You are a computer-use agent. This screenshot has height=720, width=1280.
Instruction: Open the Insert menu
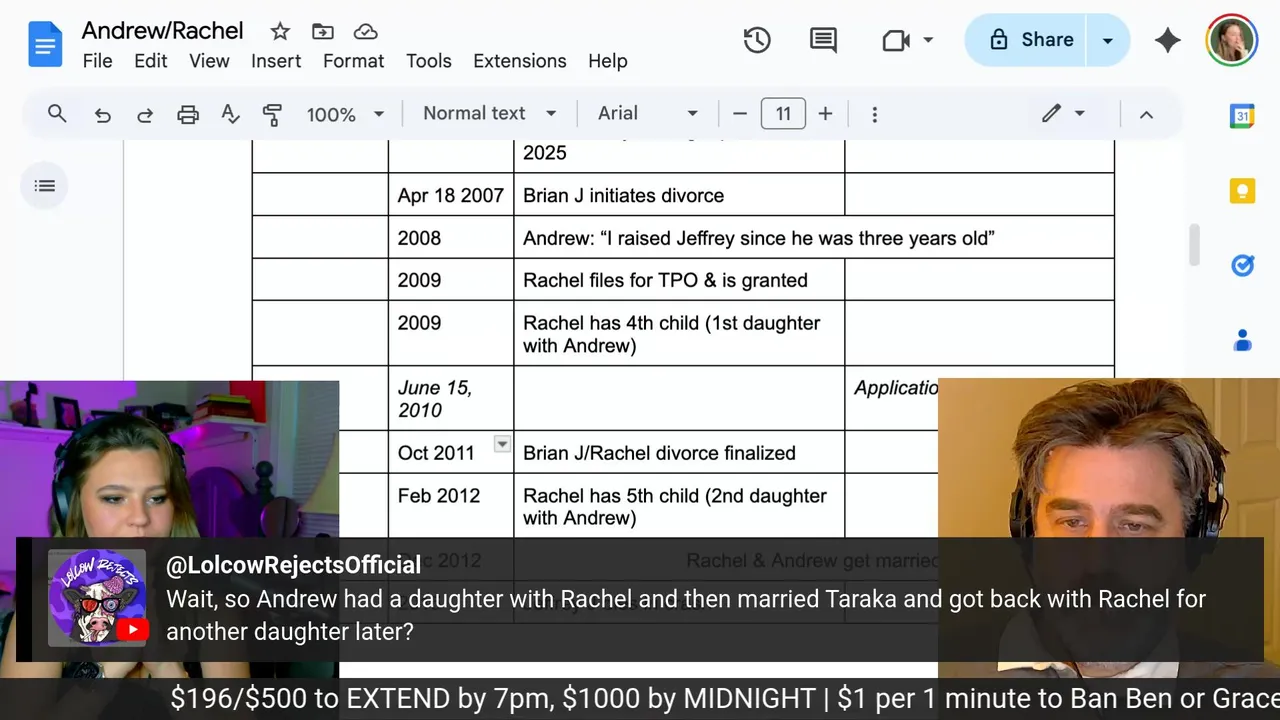click(x=276, y=61)
